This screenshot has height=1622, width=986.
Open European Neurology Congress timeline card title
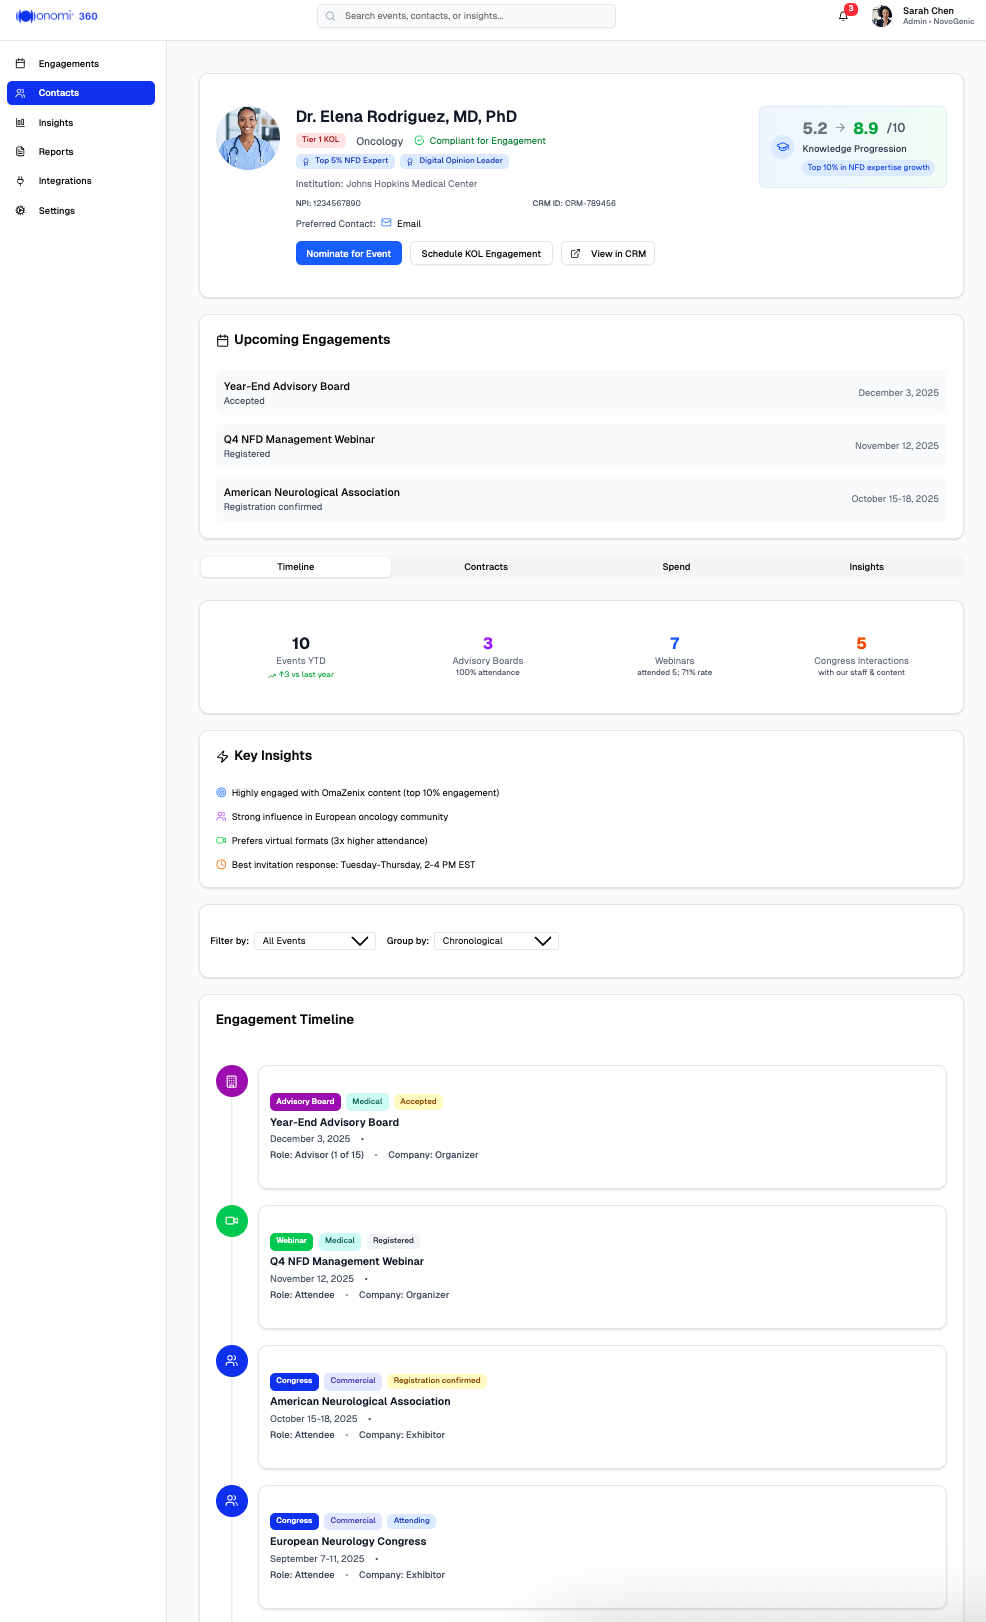click(348, 1542)
